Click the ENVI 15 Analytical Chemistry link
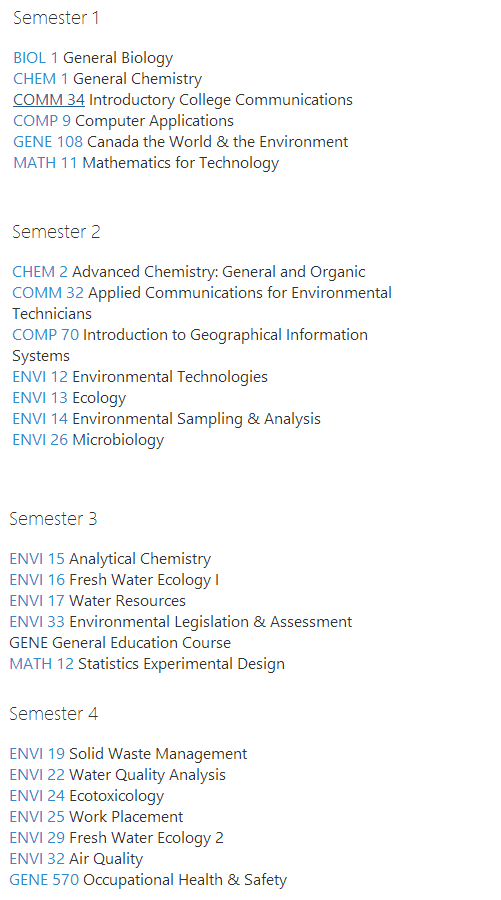 tap(37, 559)
